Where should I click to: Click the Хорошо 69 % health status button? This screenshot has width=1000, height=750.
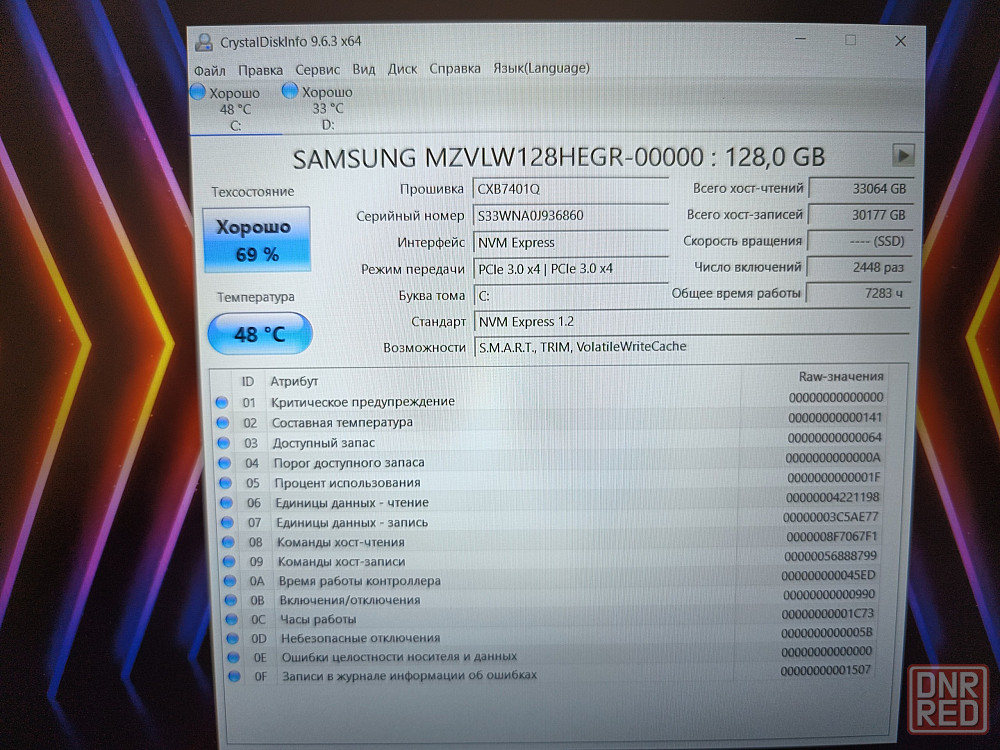tap(256, 240)
